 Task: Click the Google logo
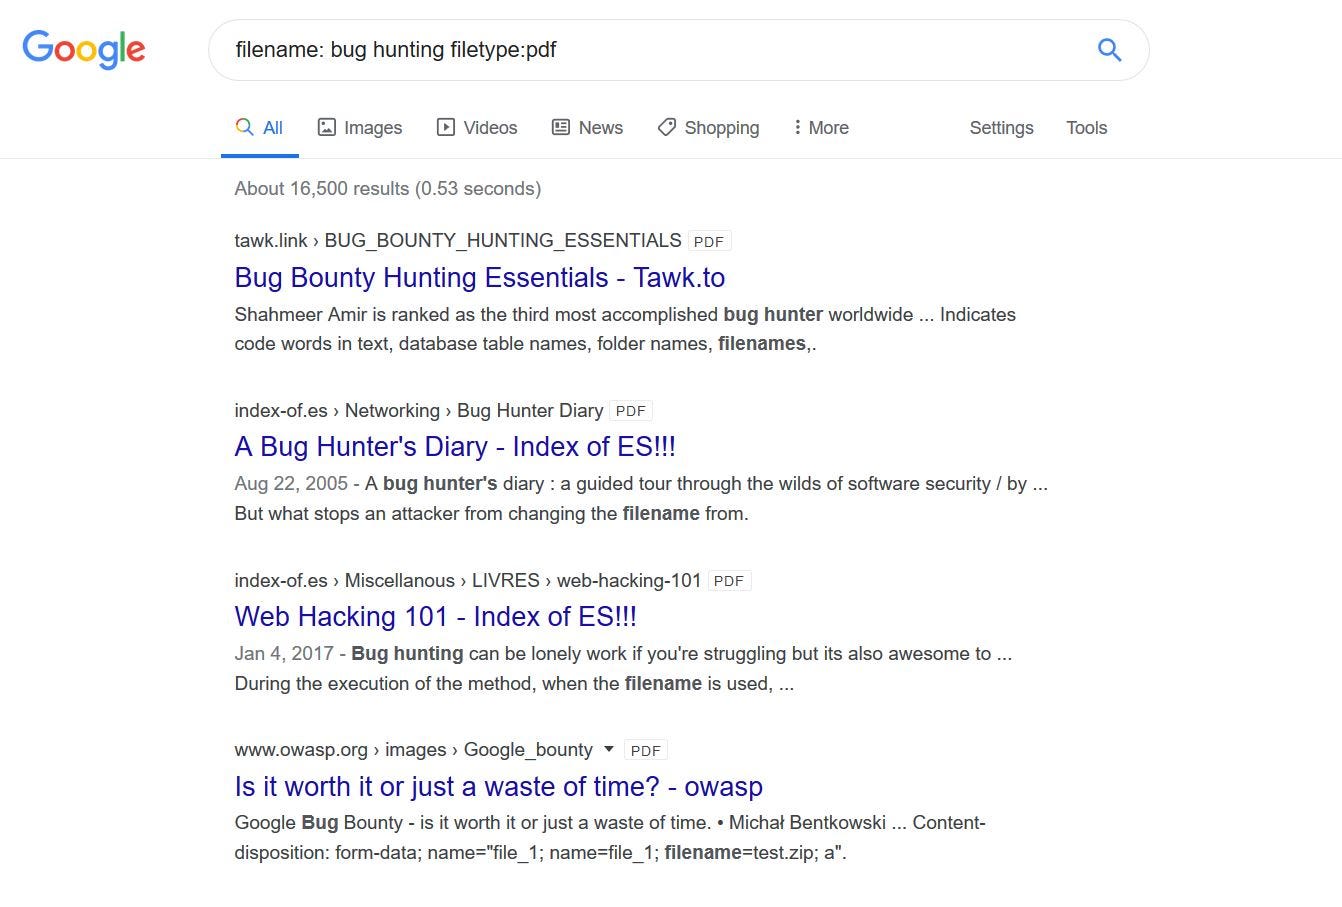click(84, 49)
